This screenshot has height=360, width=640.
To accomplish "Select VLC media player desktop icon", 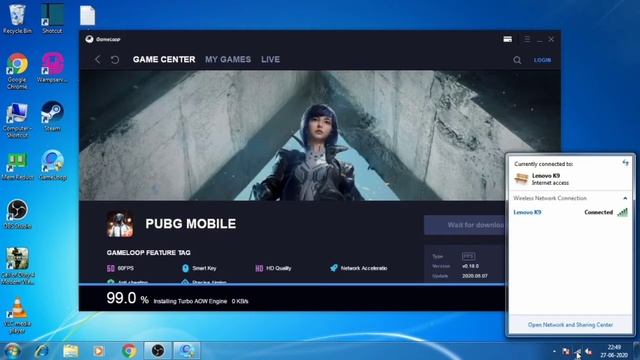I will tap(17, 315).
